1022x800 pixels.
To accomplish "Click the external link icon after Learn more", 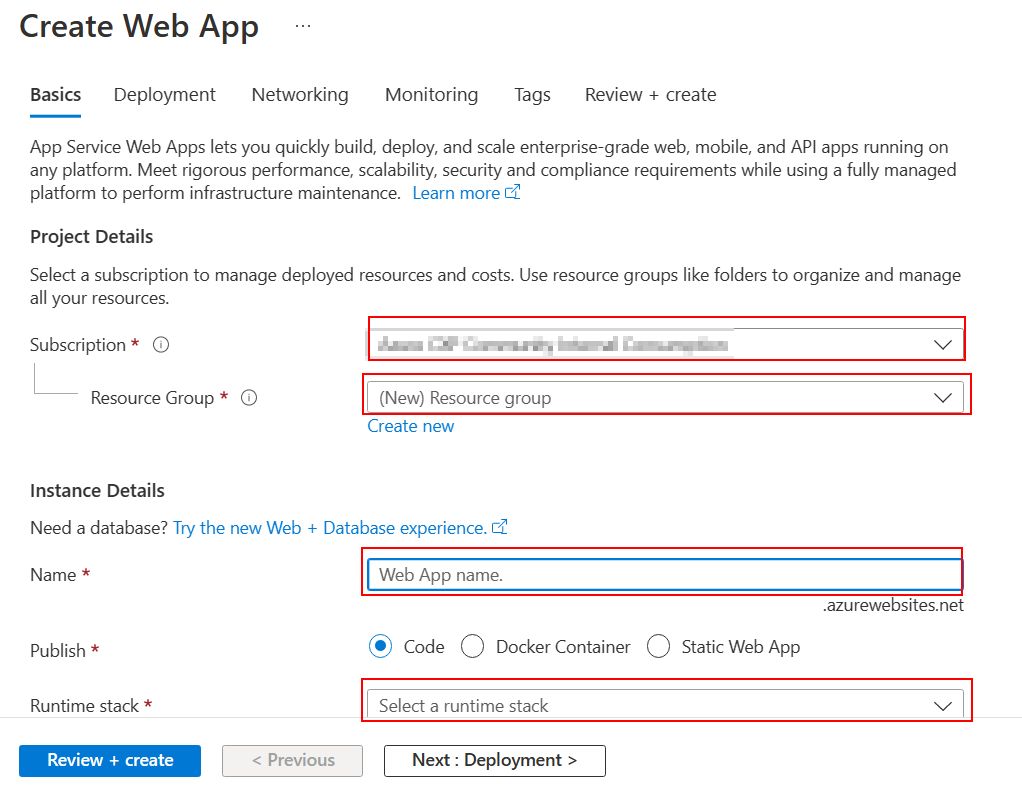I will (513, 193).
